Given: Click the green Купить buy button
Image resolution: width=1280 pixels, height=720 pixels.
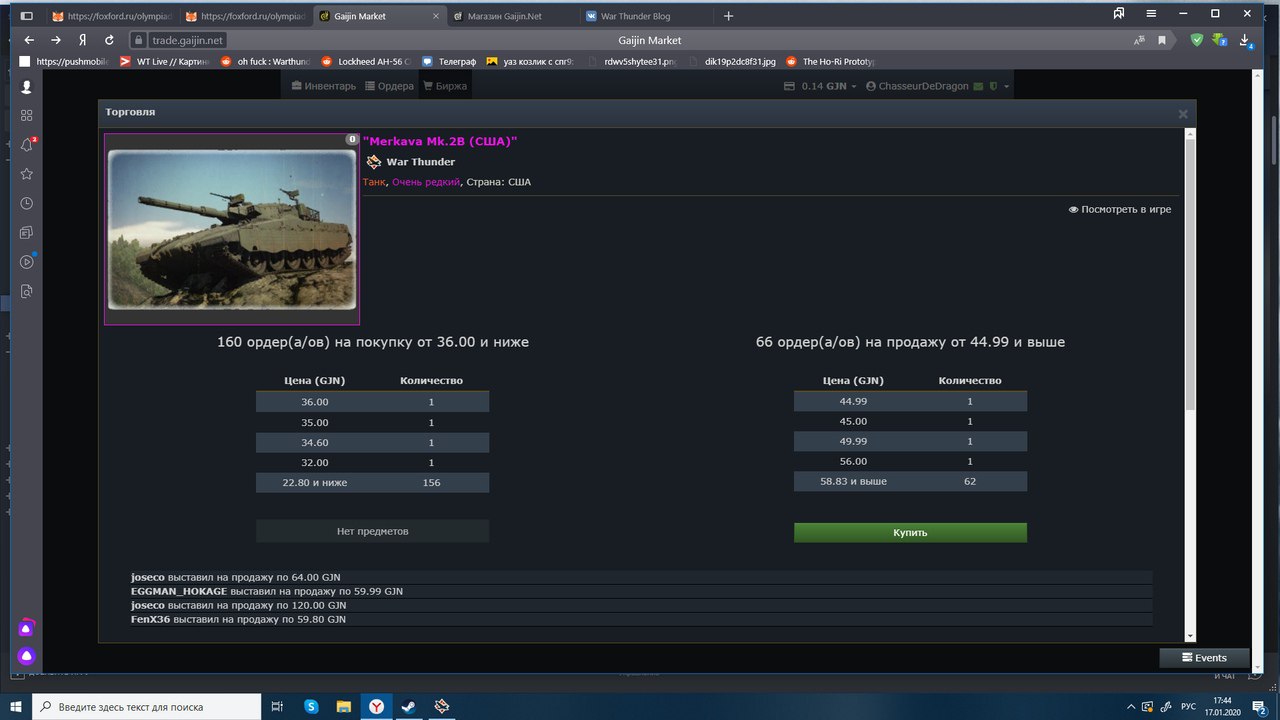Looking at the screenshot, I should 910,532.
